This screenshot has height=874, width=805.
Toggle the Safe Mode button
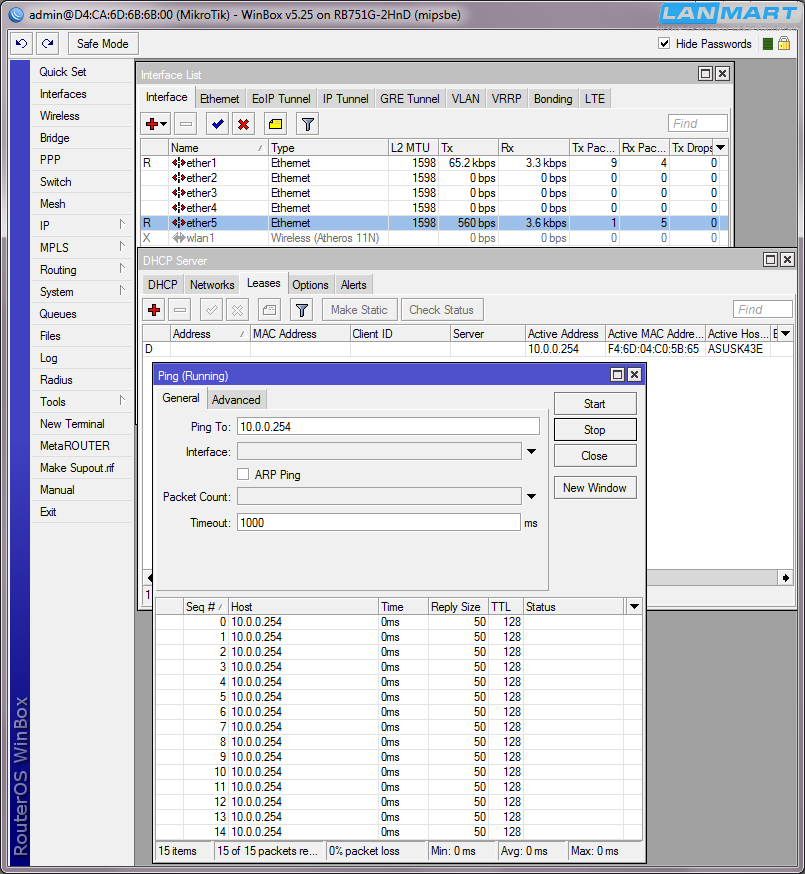tap(102, 44)
